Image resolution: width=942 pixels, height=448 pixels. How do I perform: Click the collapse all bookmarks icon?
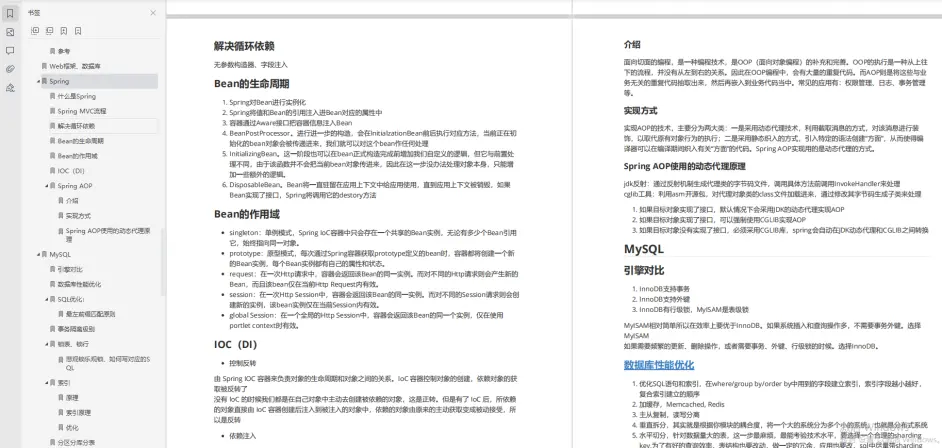[49, 31]
